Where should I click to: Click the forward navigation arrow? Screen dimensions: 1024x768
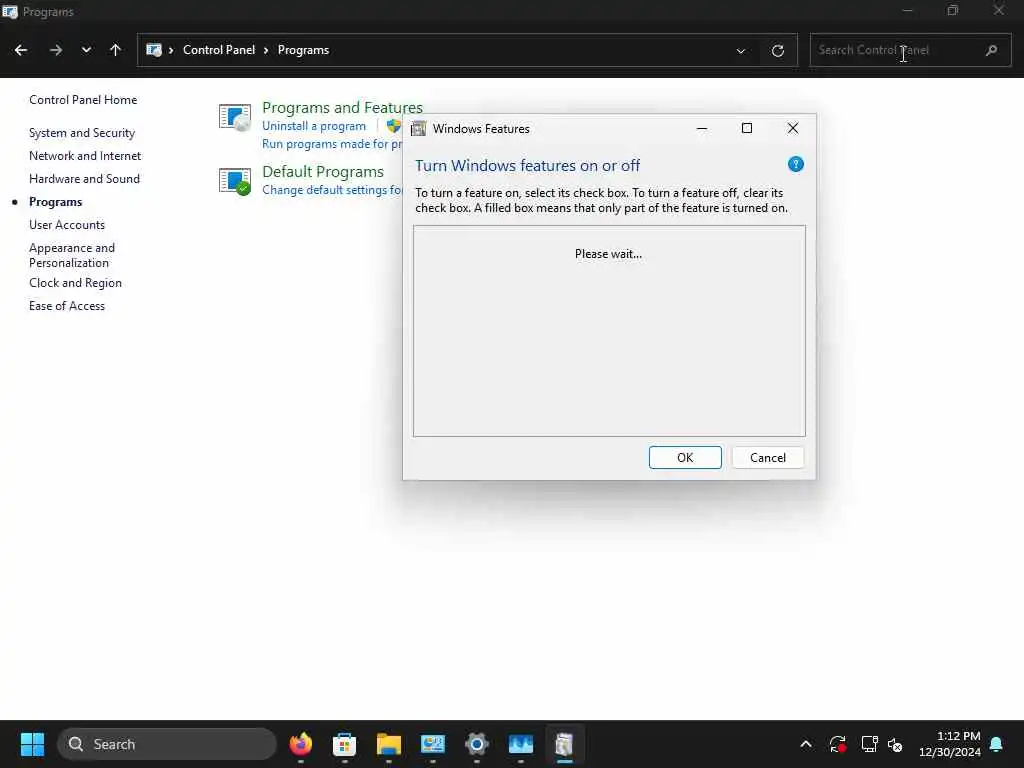(56, 50)
